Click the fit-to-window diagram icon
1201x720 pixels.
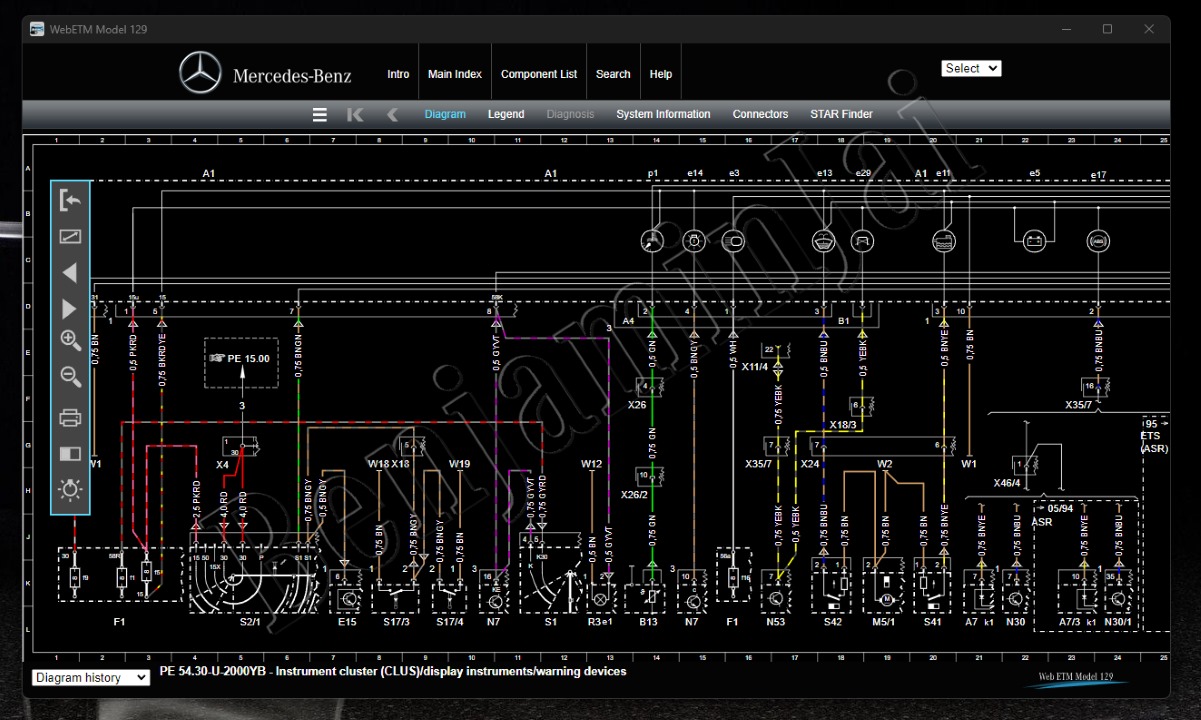pyautogui.click(x=70, y=237)
